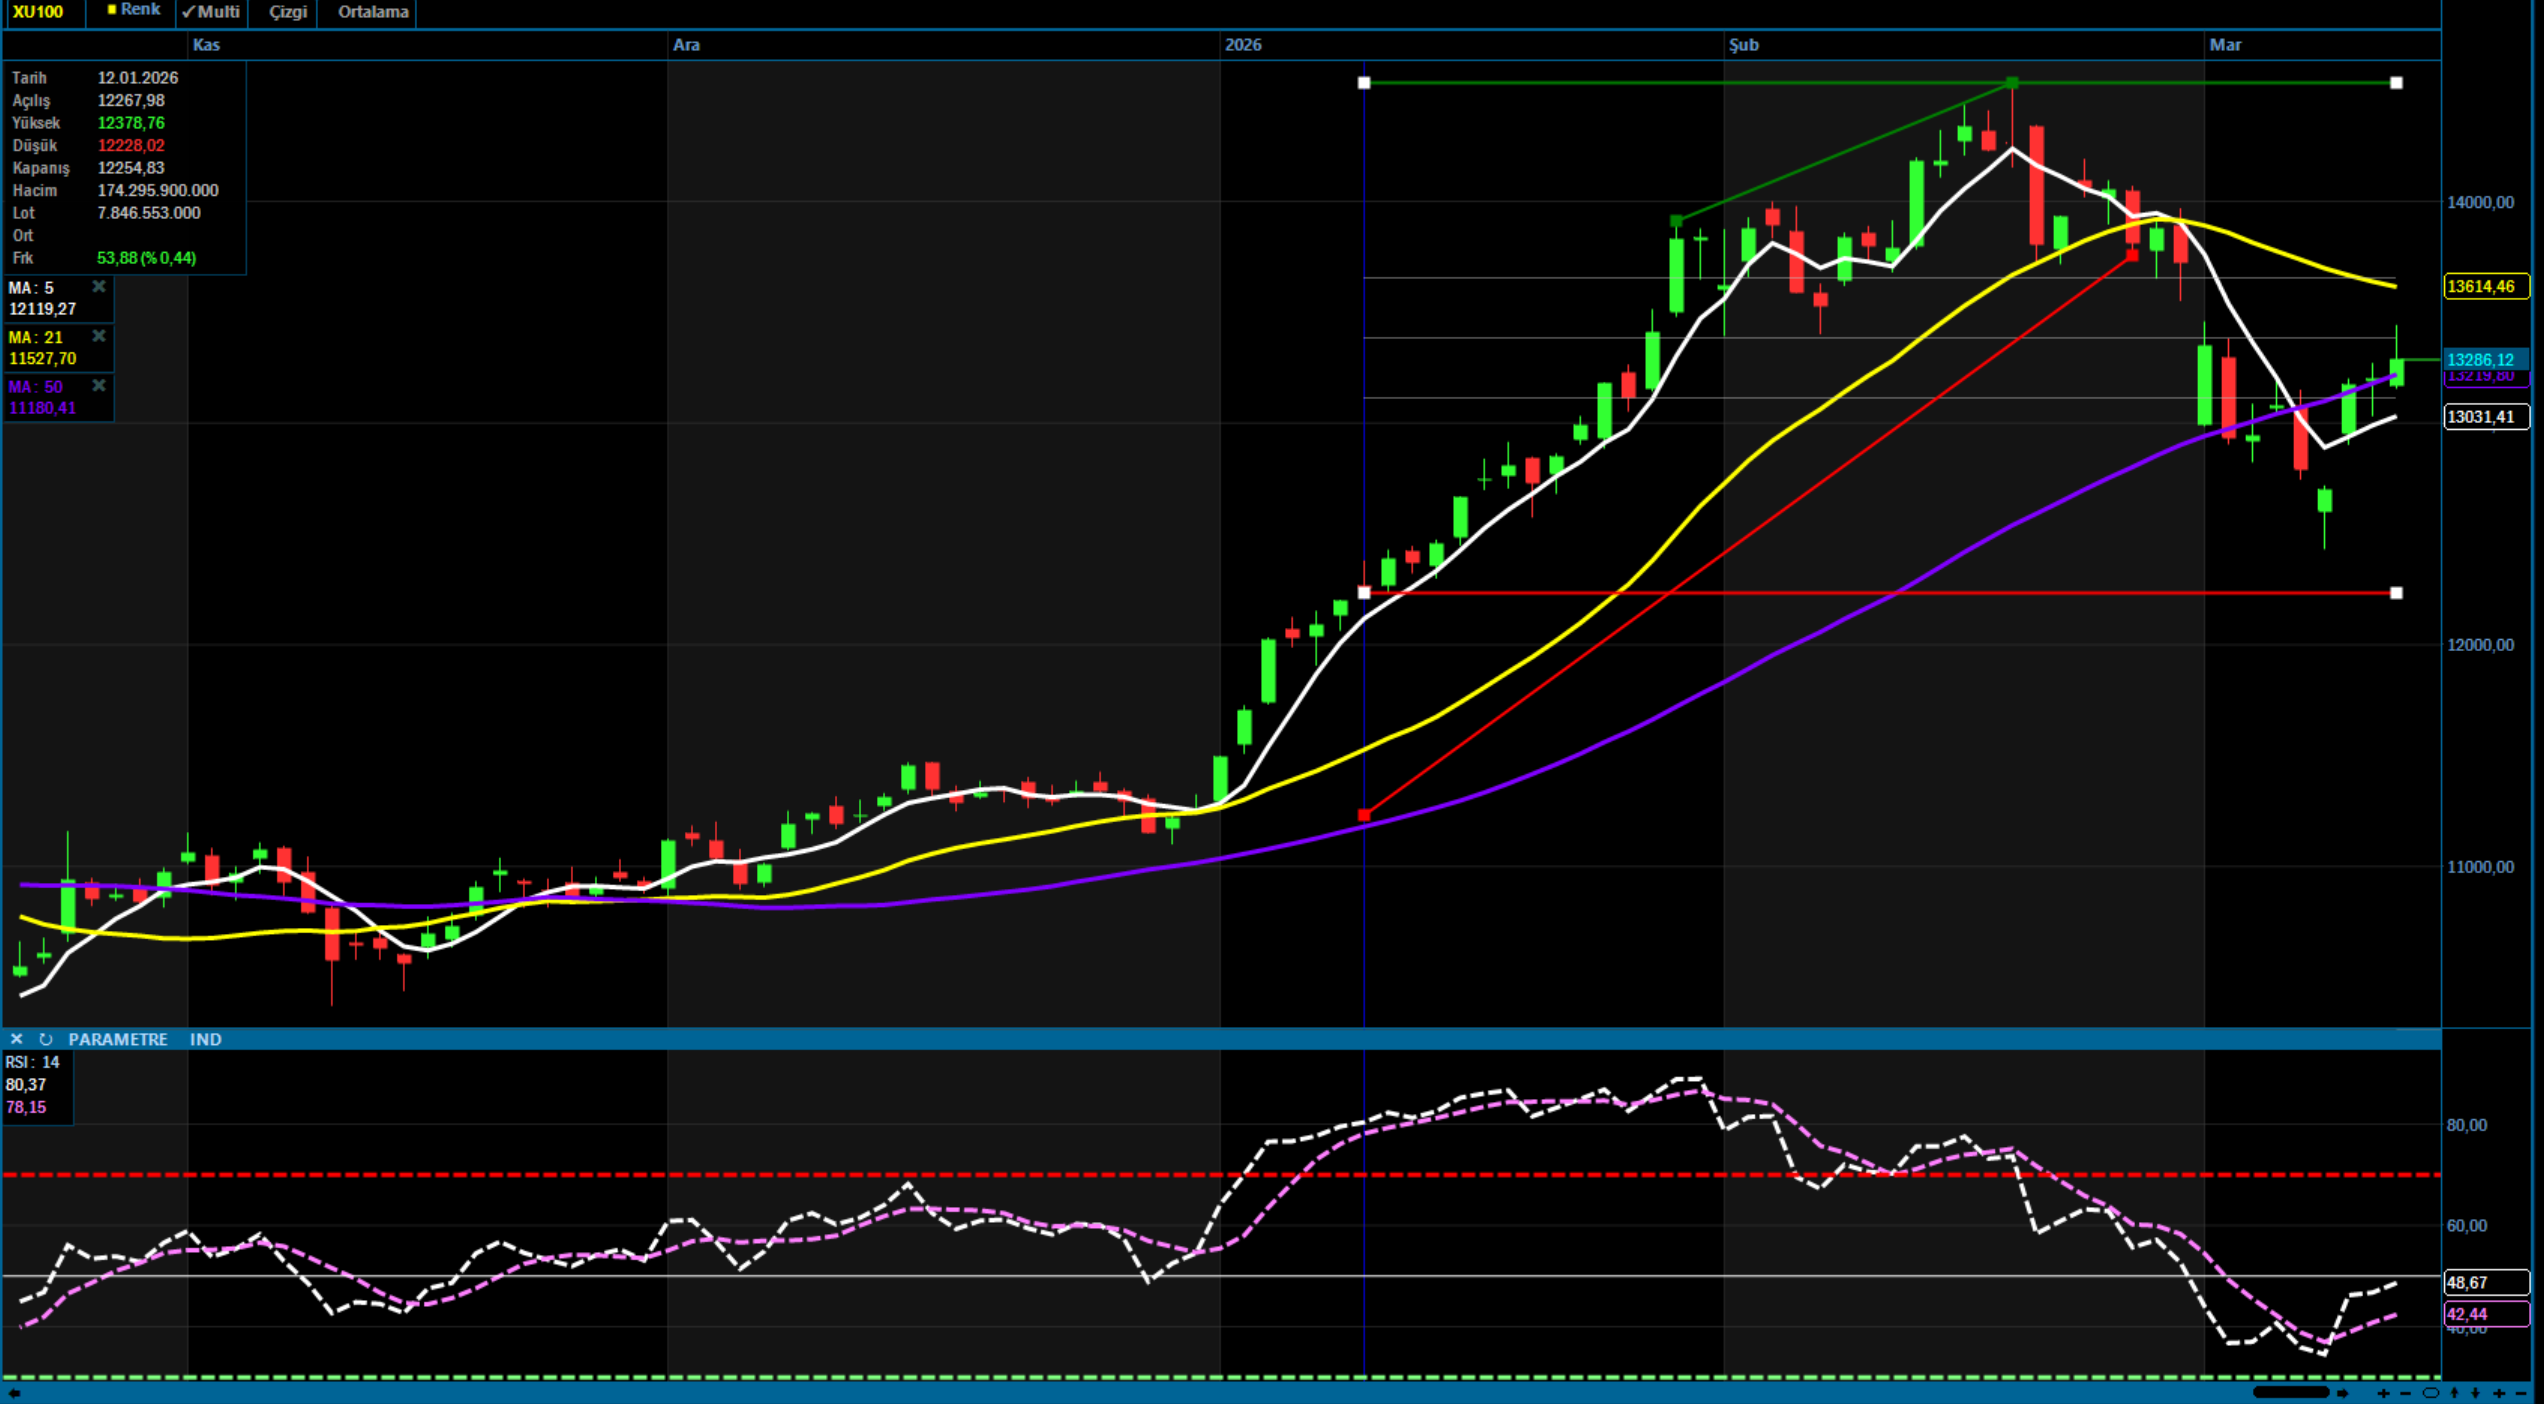Open the Renk color option
Screen dimensions: 2544x1404
tap(133, 10)
